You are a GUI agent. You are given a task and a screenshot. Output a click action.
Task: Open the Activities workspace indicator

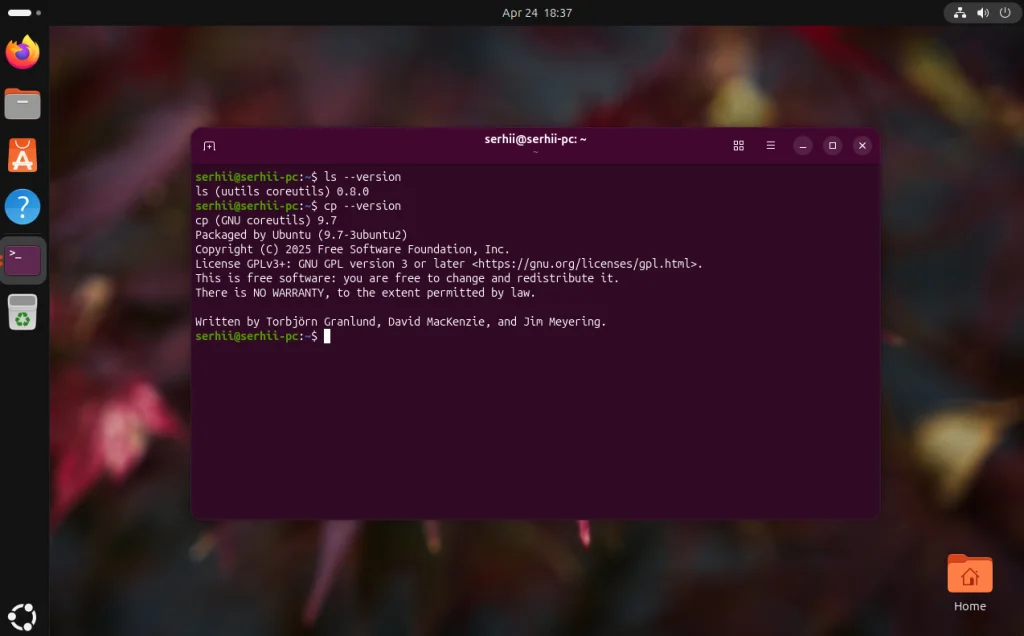coord(24,12)
